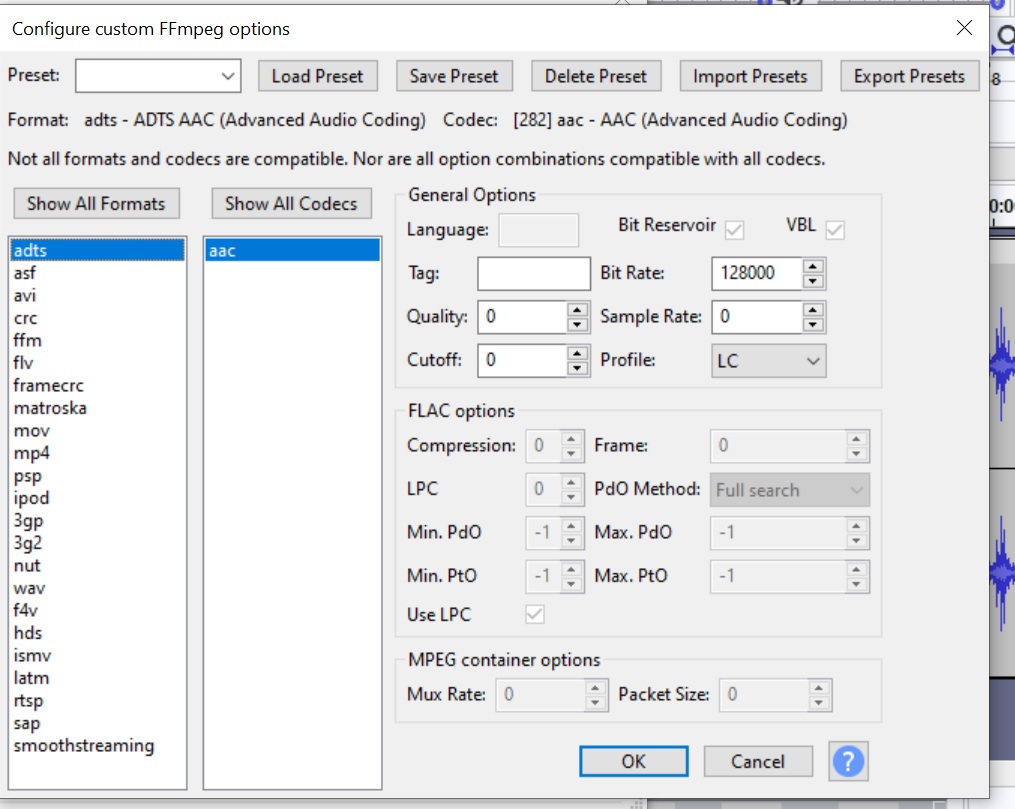The width and height of the screenshot is (1015, 809).
Task: Click Show All Codecs button
Action: (x=291, y=204)
